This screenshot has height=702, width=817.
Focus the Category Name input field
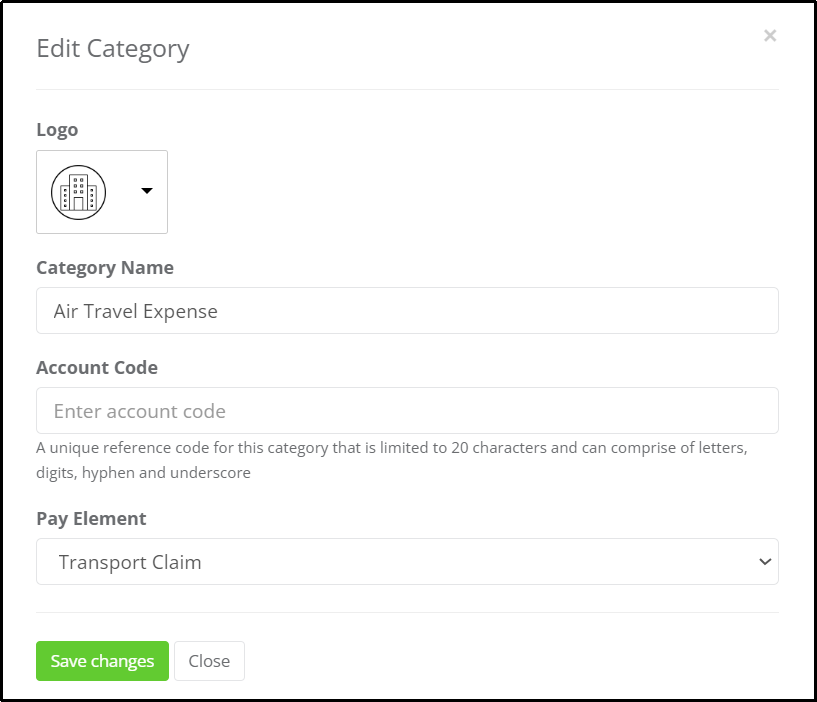[x=407, y=311]
